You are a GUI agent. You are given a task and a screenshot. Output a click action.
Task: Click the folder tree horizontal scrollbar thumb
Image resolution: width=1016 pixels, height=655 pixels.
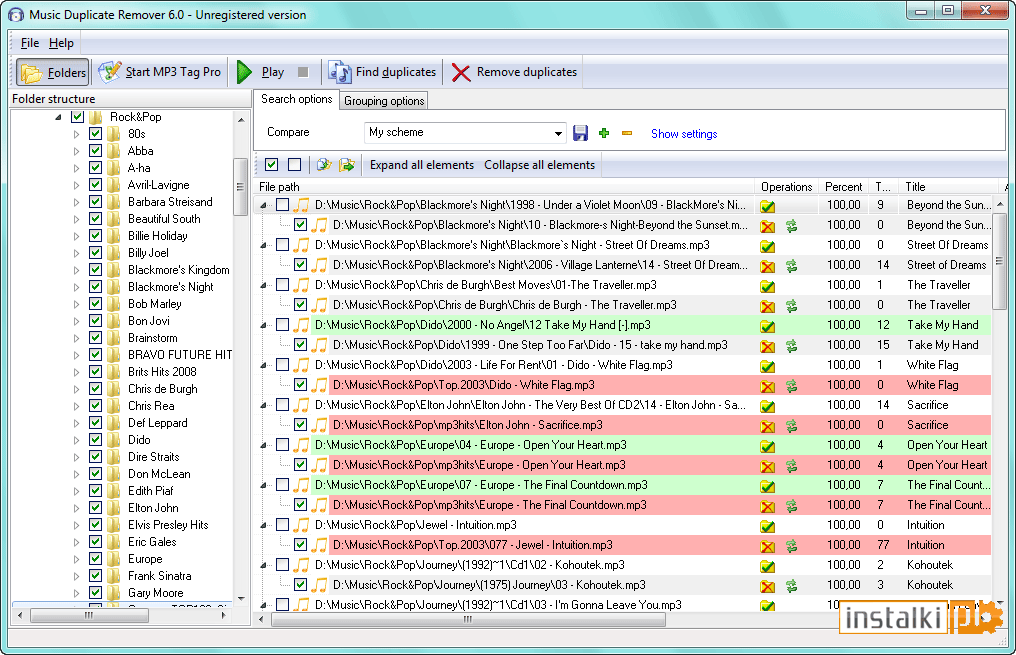pyautogui.click(x=89, y=615)
